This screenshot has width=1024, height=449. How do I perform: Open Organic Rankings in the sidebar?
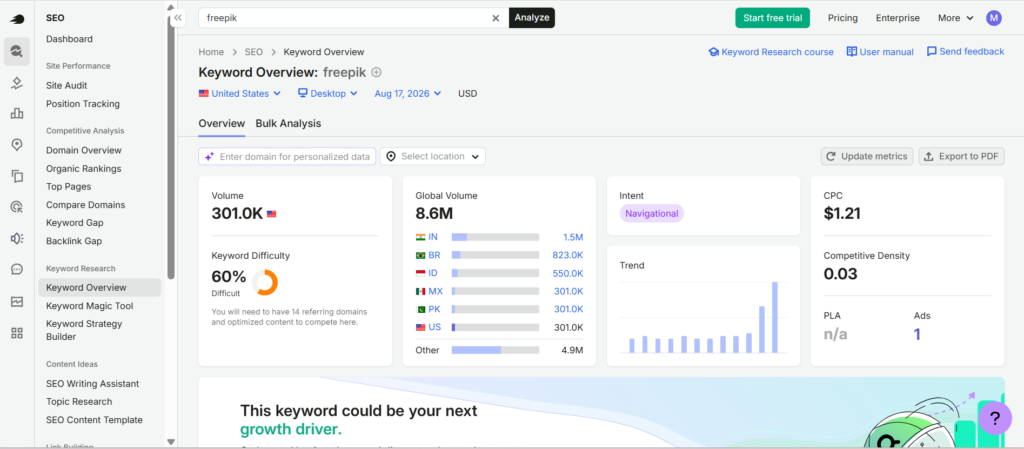[84, 168]
